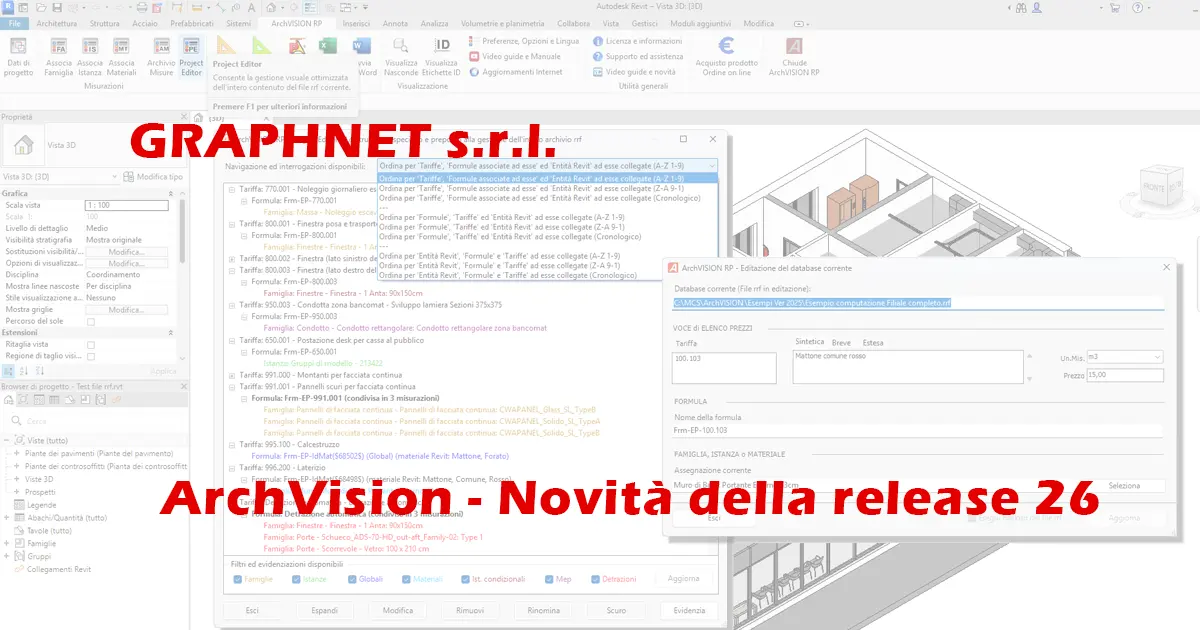Click the Help question mark icon
The height and width of the screenshot is (630, 1200).
1138,7
